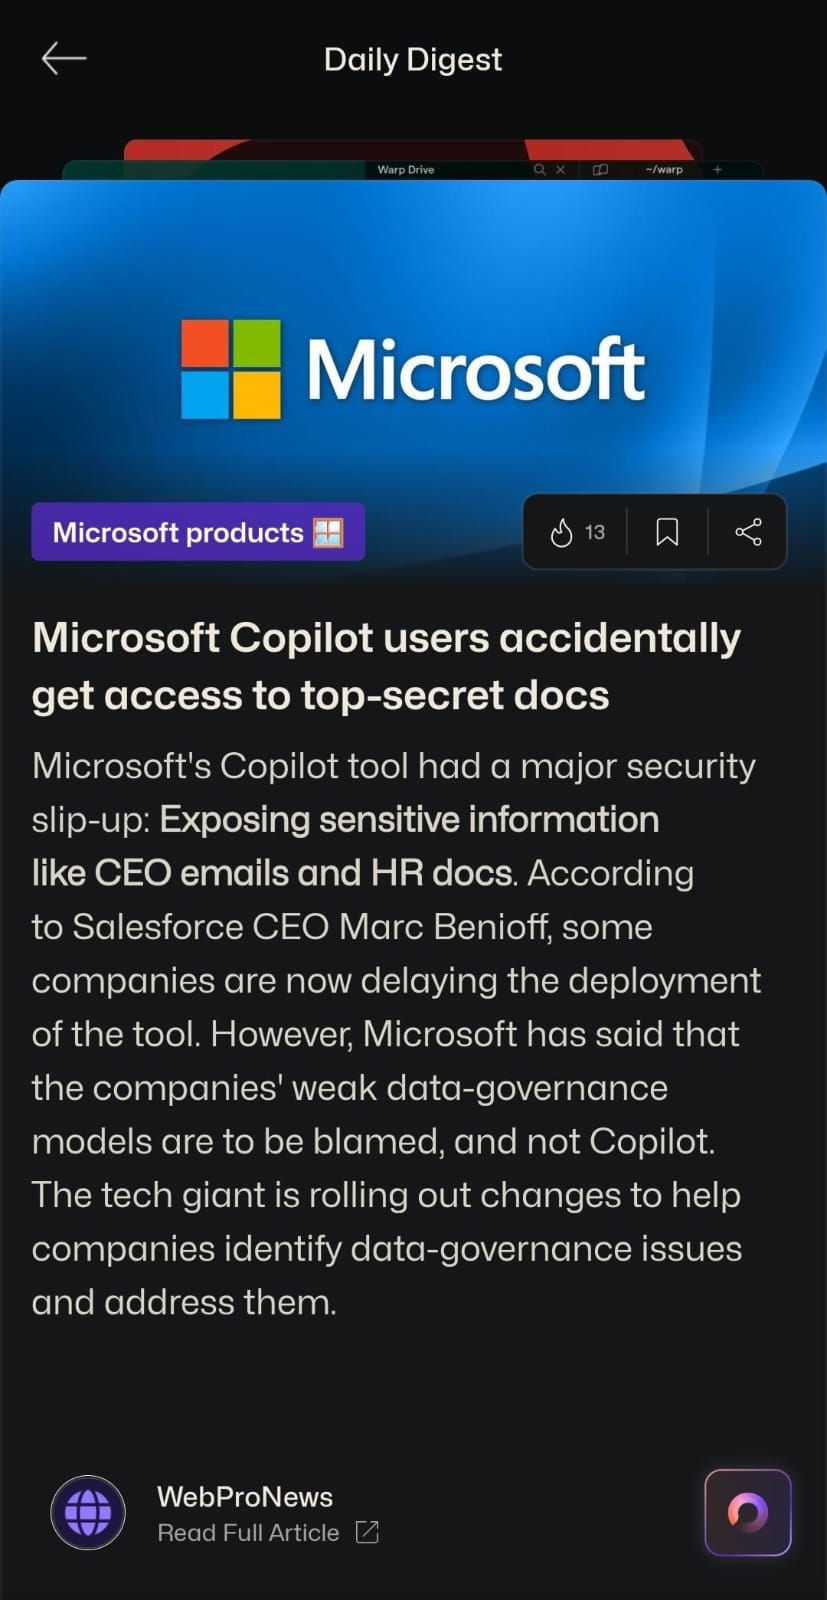Go back using the top-left arrow

(x=64, y=59)
